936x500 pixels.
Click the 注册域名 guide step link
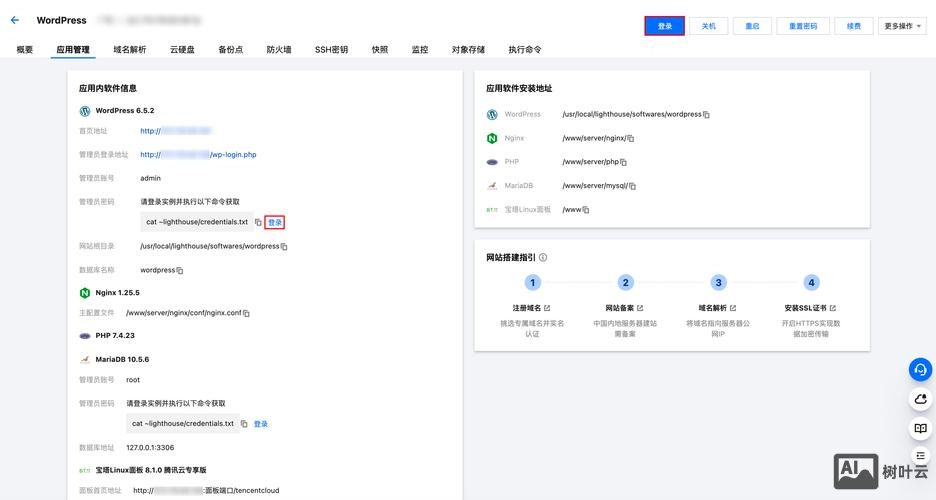pos(526,308)
